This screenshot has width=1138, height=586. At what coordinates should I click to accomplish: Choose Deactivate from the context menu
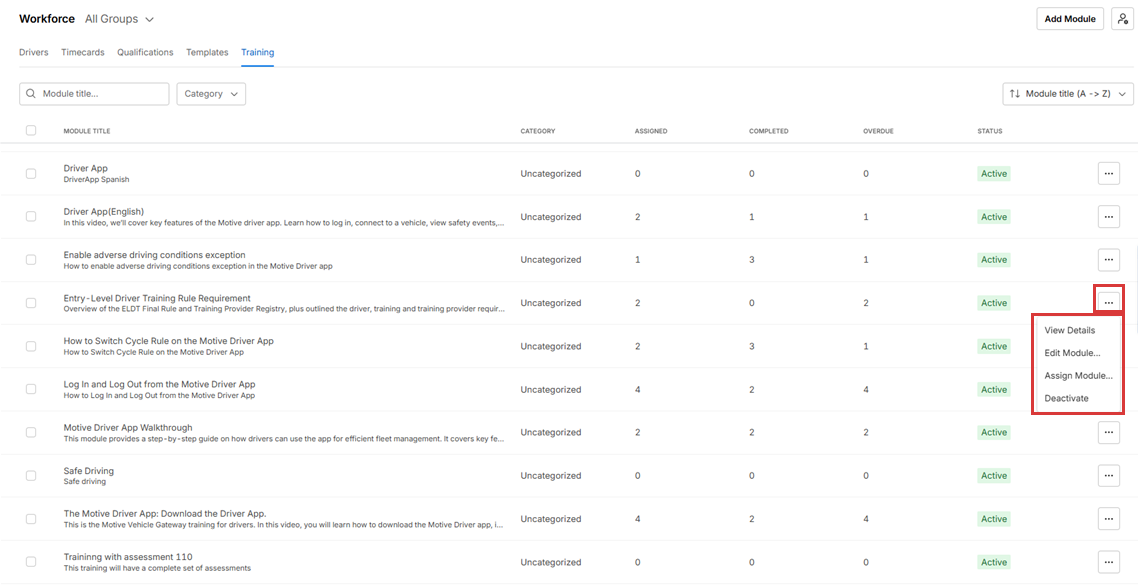coord(1066,398)
